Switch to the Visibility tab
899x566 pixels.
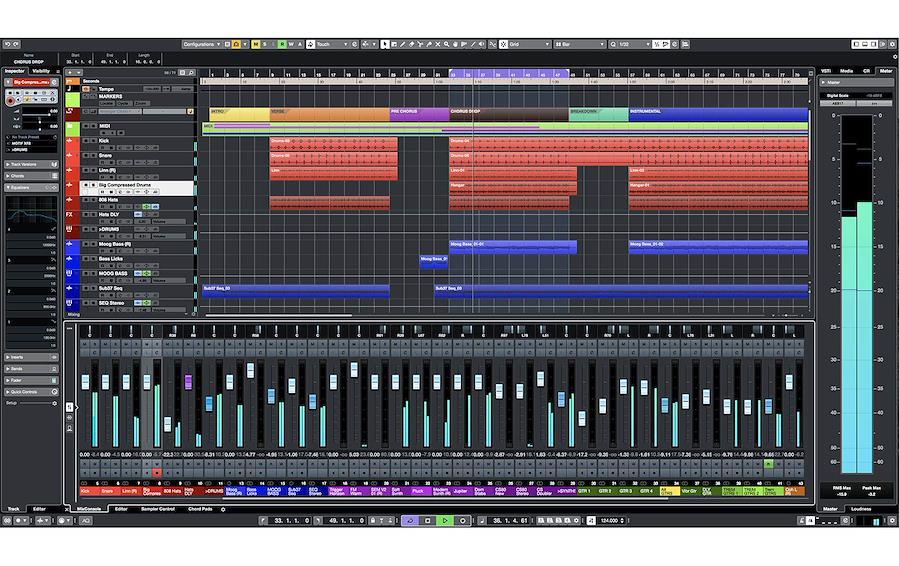point(41,71)
